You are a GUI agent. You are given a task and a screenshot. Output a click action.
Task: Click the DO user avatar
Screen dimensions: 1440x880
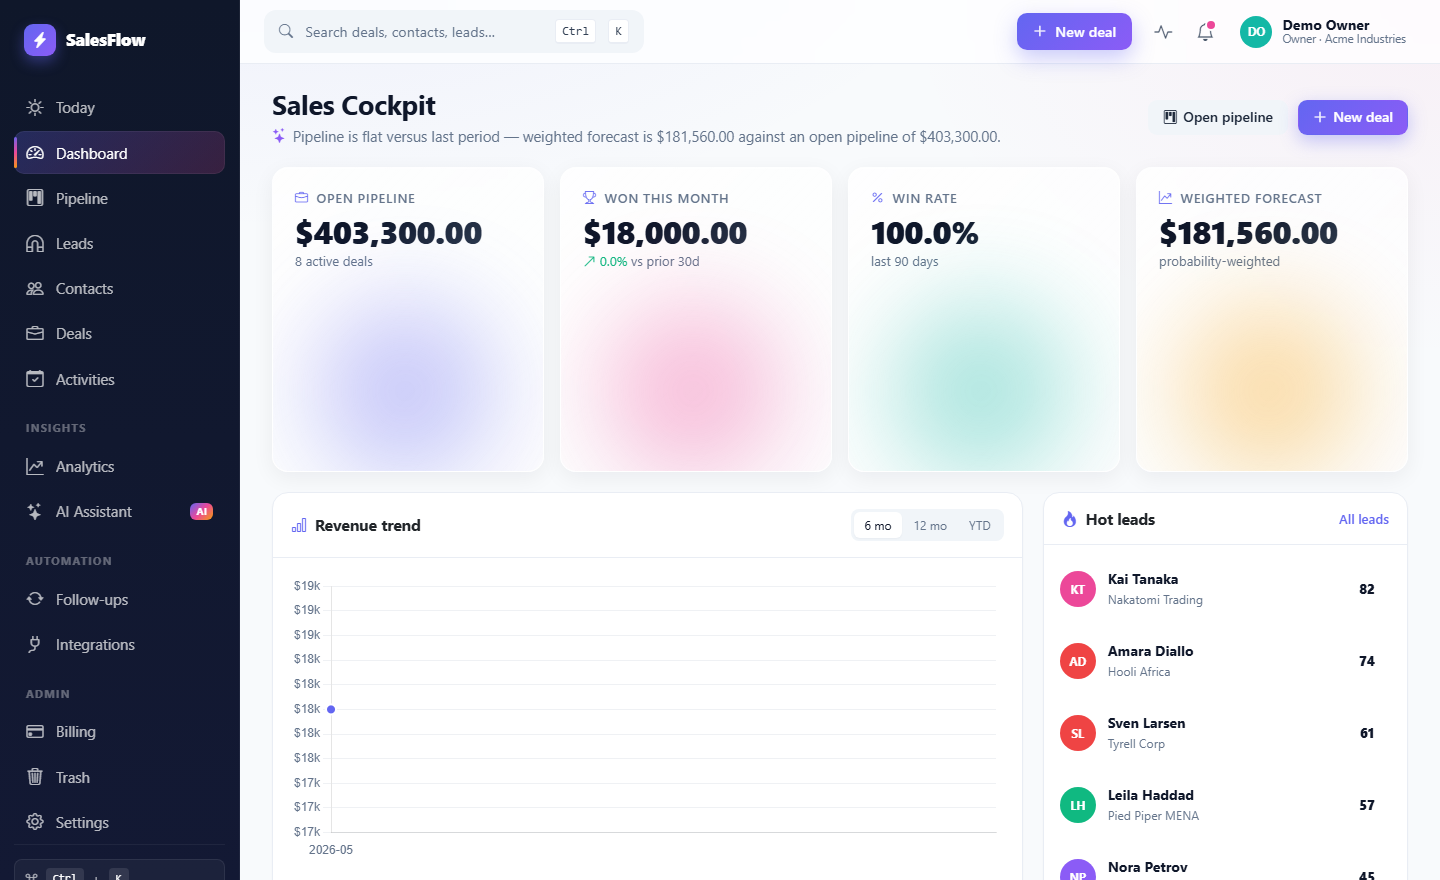pyautogui.click(x=1256, y=32)
